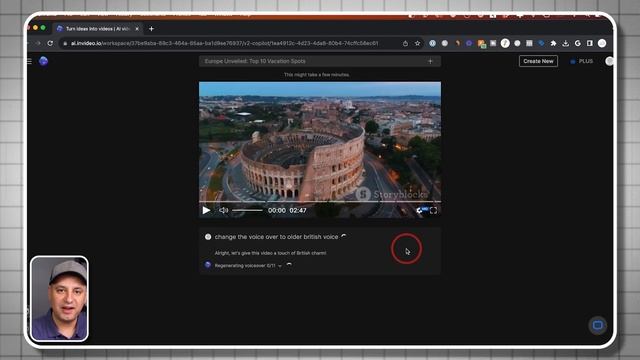Open the Chrome profile avatar
The height and width of the screenshot is (360, 640).
tap(602, 43)
